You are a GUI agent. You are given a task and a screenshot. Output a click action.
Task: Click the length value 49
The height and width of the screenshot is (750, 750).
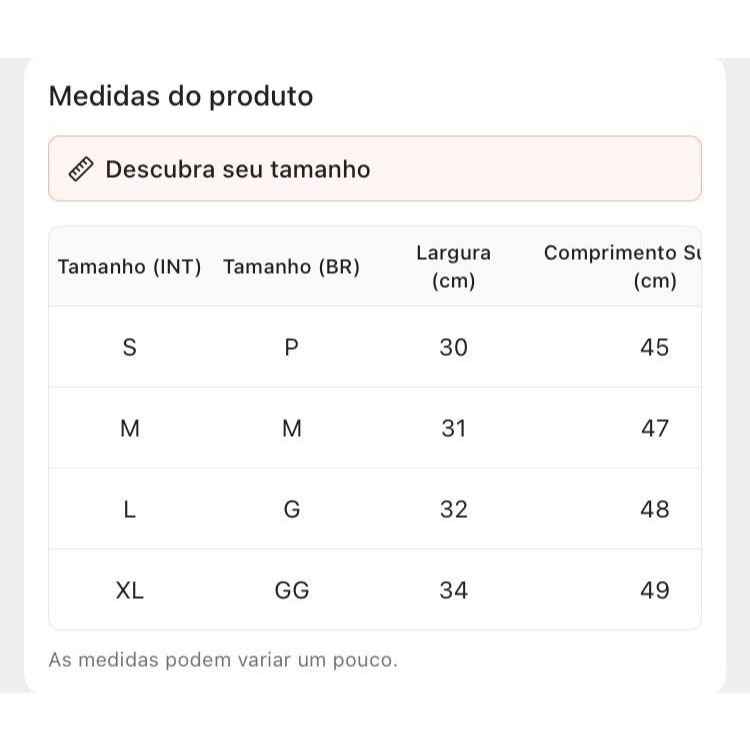coord(654,591)
